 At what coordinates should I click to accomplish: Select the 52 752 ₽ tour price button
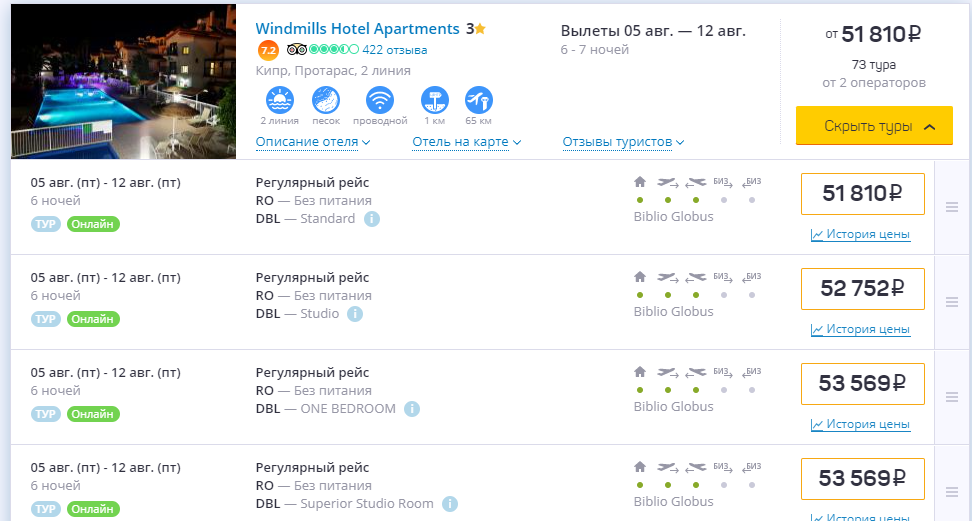tap(863, 289)
